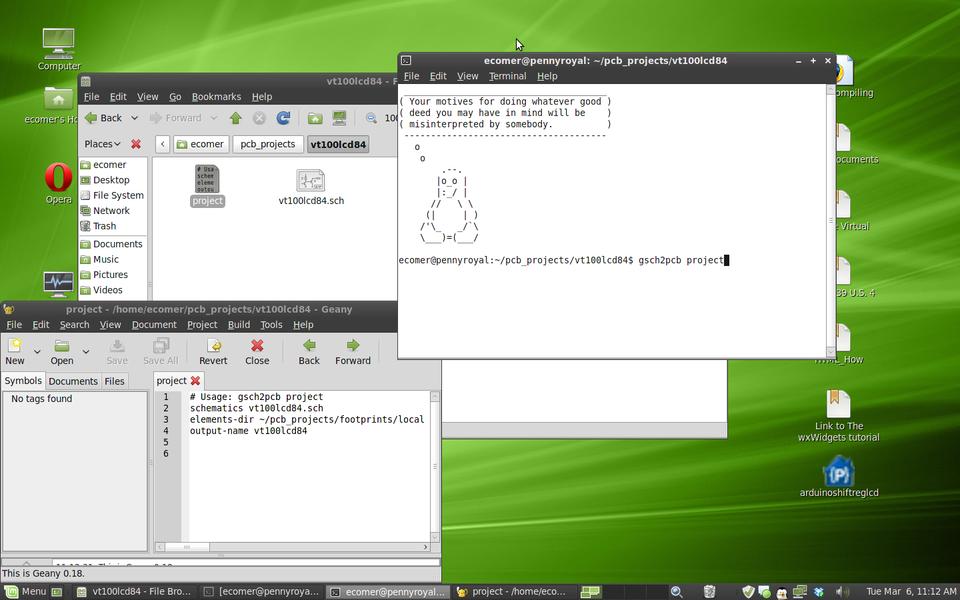This screenshot has height=600, width=960.
Task: Click Trash in the Places sidebar
Action: 104,226
